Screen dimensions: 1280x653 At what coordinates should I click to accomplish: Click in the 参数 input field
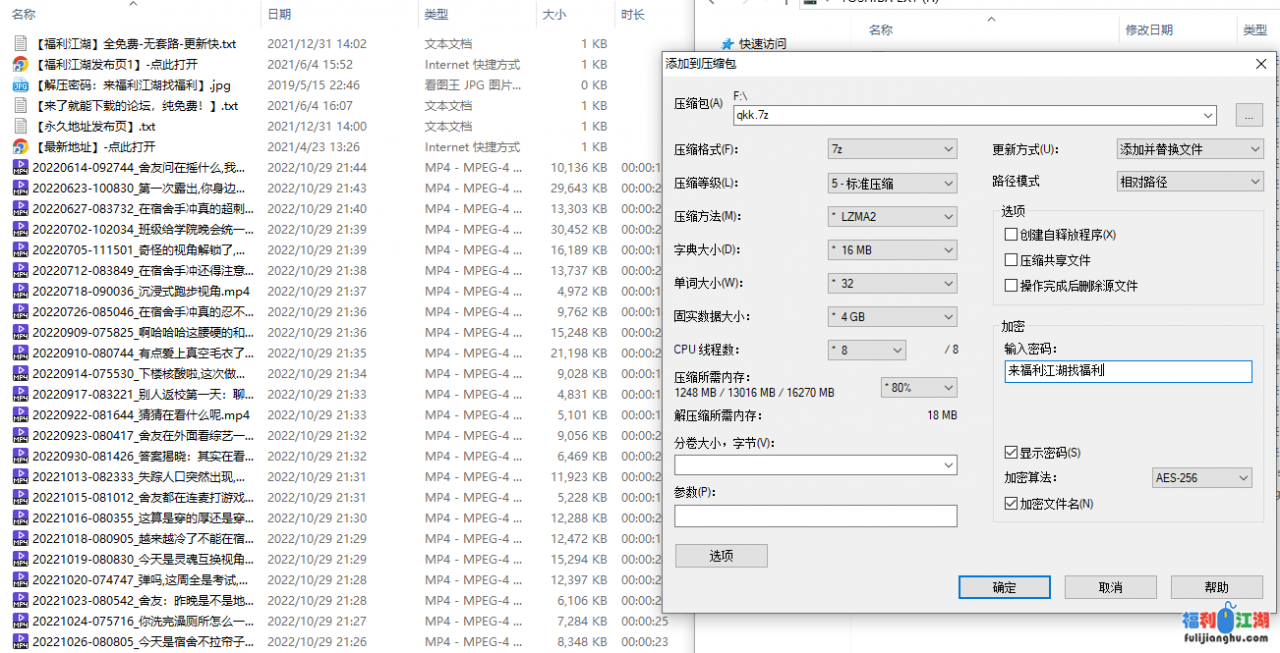(x=815, y=516)
